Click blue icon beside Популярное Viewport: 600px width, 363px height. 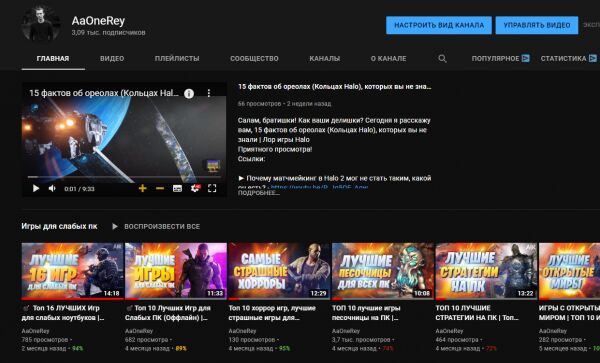(525, 58)
